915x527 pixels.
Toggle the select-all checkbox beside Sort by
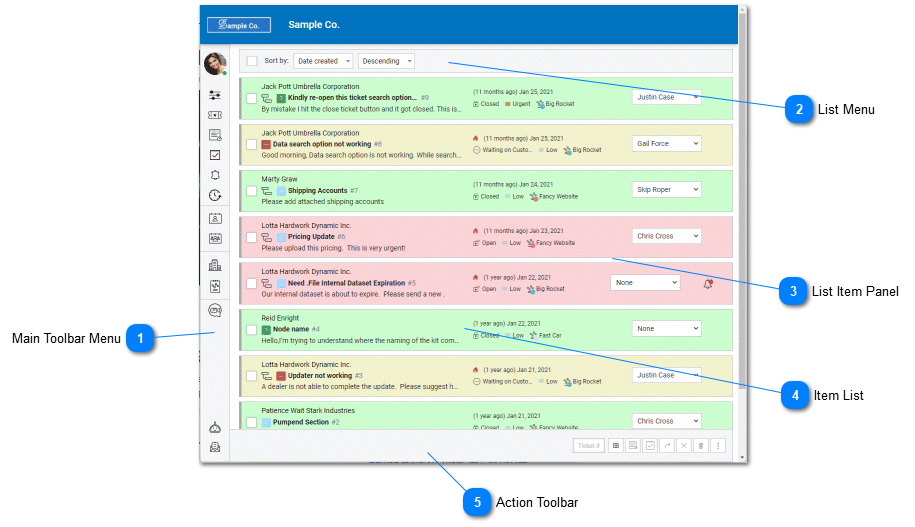click(252, 61)
